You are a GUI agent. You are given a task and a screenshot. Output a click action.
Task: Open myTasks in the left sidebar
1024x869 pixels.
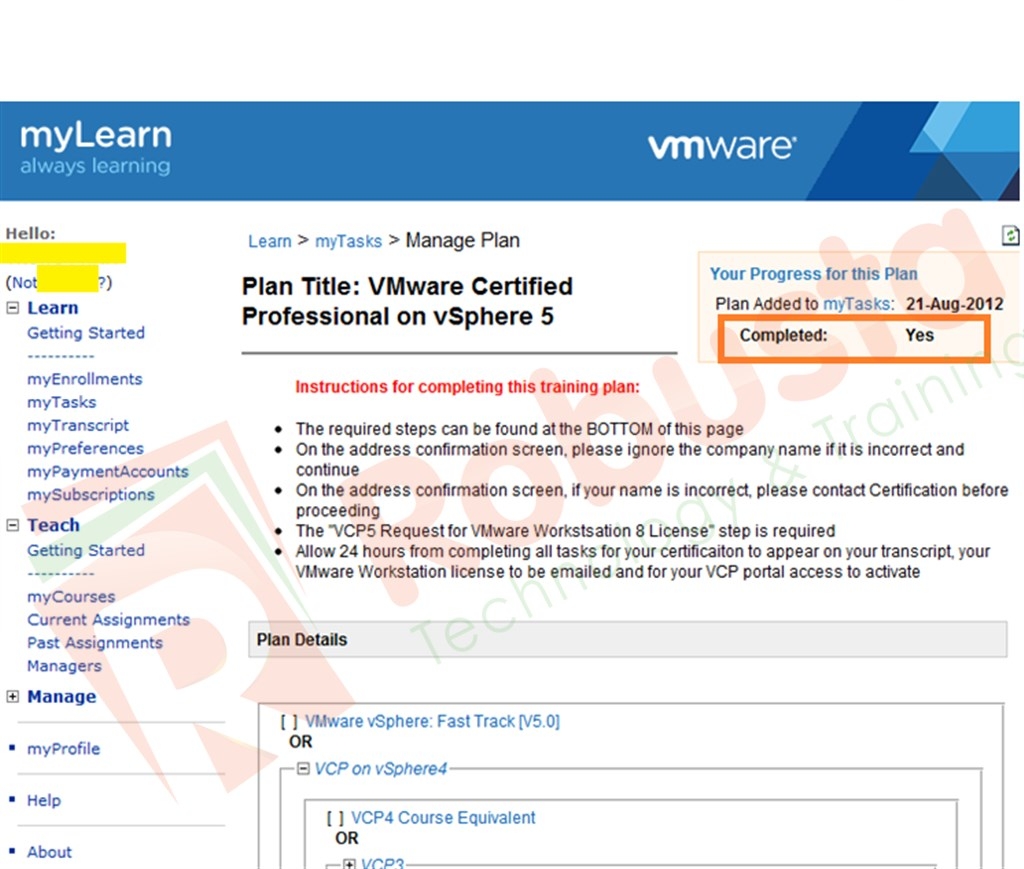[61, 402]
